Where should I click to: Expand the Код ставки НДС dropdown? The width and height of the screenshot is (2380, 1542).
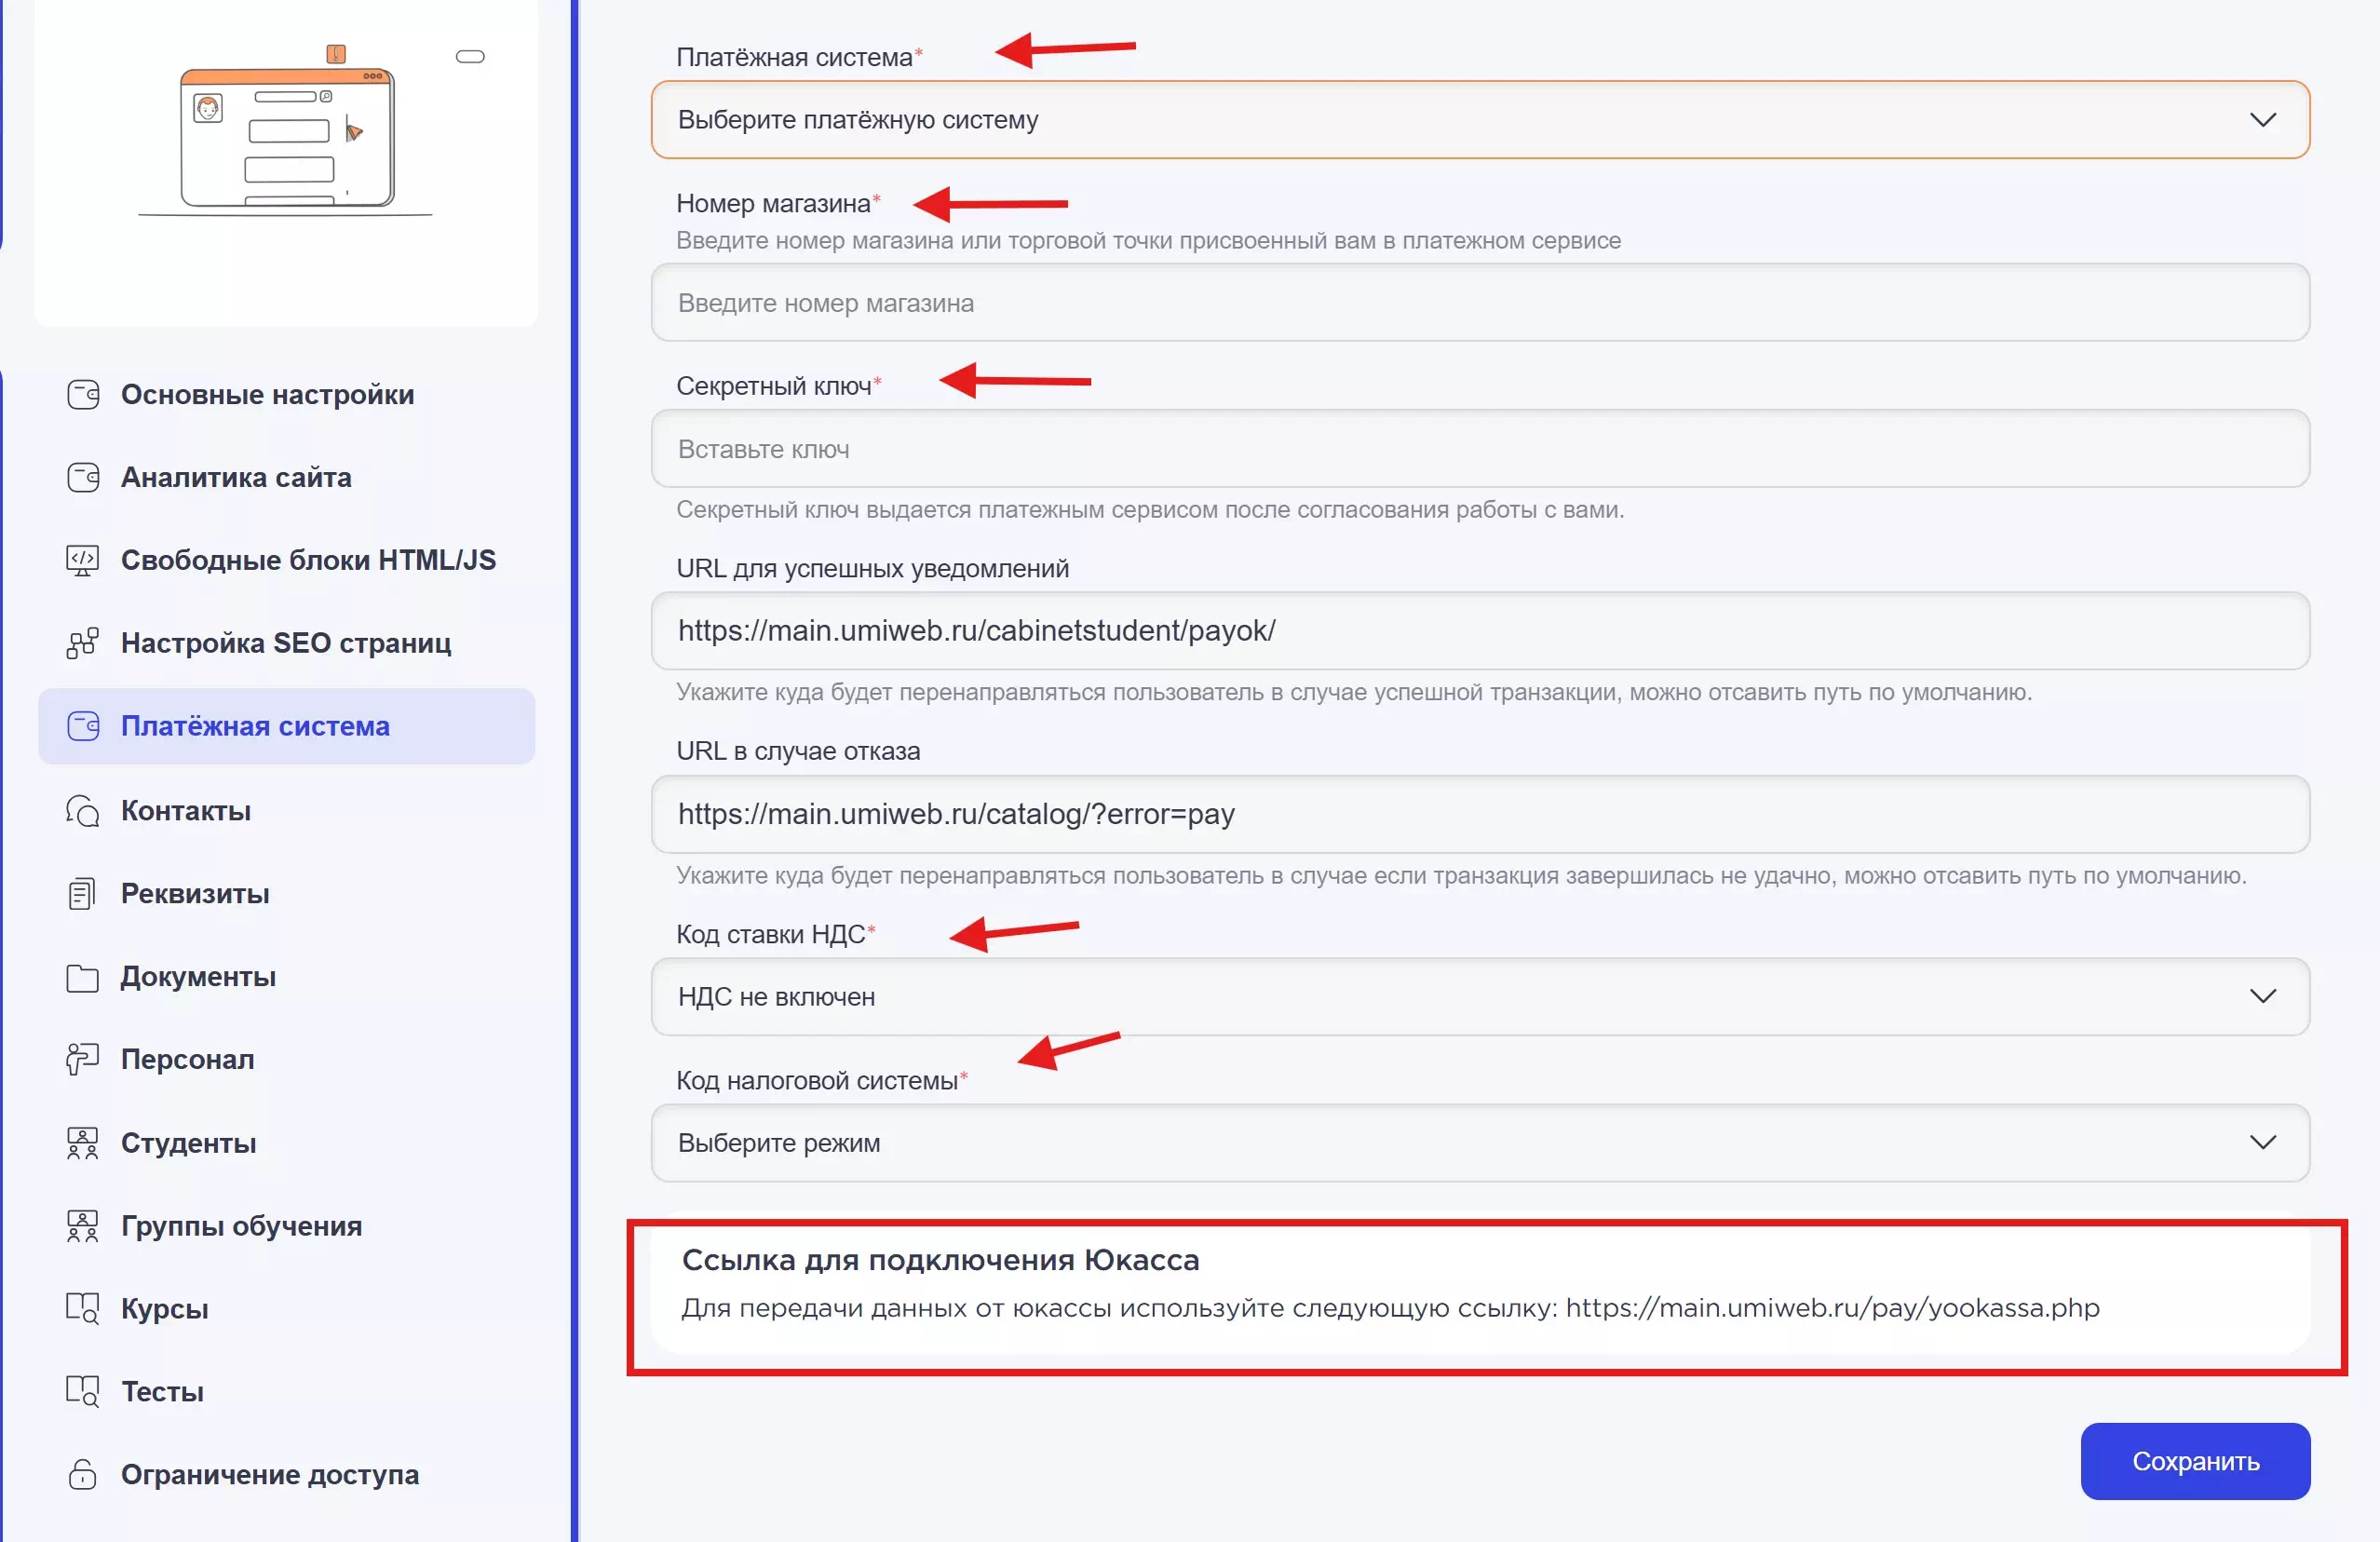(x=1479, y=997)
